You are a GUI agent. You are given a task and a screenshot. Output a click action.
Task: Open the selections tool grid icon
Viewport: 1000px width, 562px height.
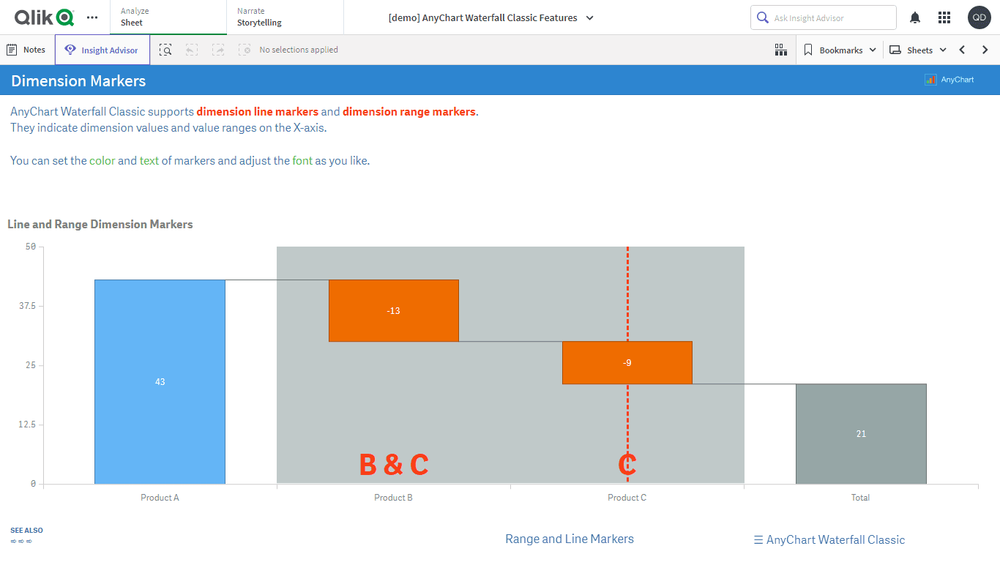click(x=781, y=50)
